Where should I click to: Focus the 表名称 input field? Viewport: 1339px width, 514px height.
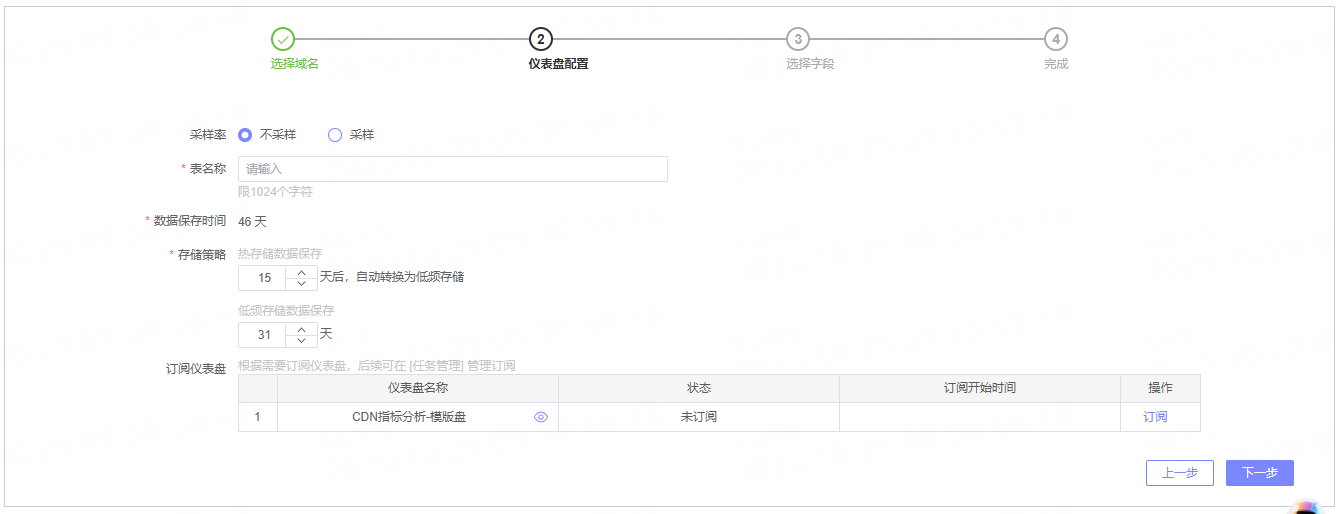452,169
